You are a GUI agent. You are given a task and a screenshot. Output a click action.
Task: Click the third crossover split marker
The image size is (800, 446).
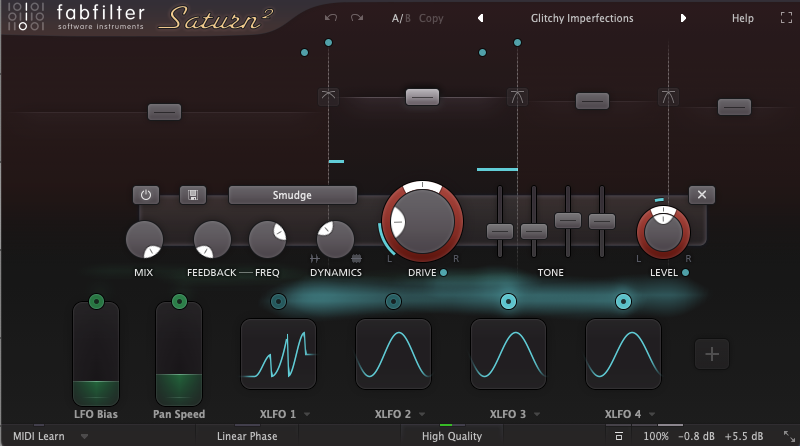(x=668, y=96)
